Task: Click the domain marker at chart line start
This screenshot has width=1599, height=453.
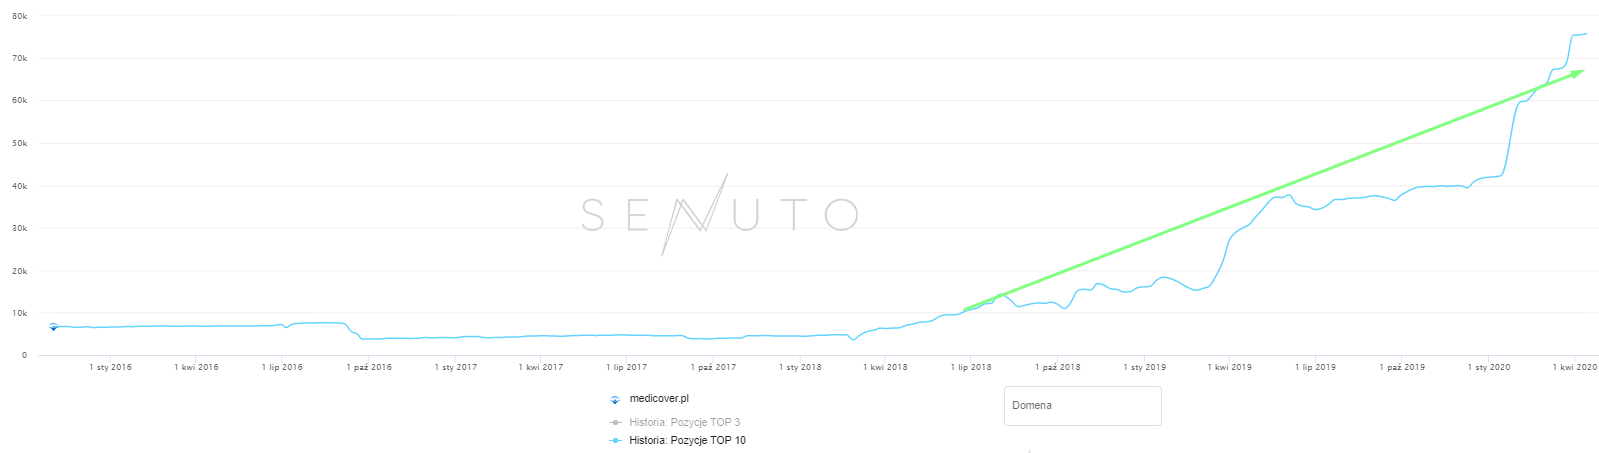Action: pos(53,326)
